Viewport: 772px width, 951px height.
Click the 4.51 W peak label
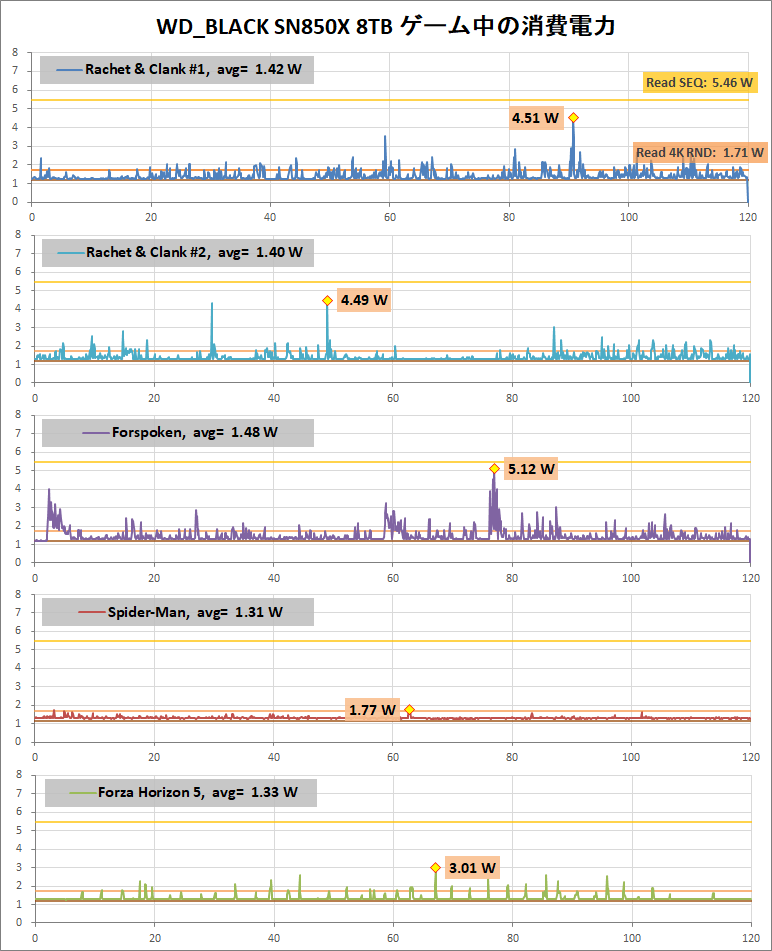[x=535, y=118]
